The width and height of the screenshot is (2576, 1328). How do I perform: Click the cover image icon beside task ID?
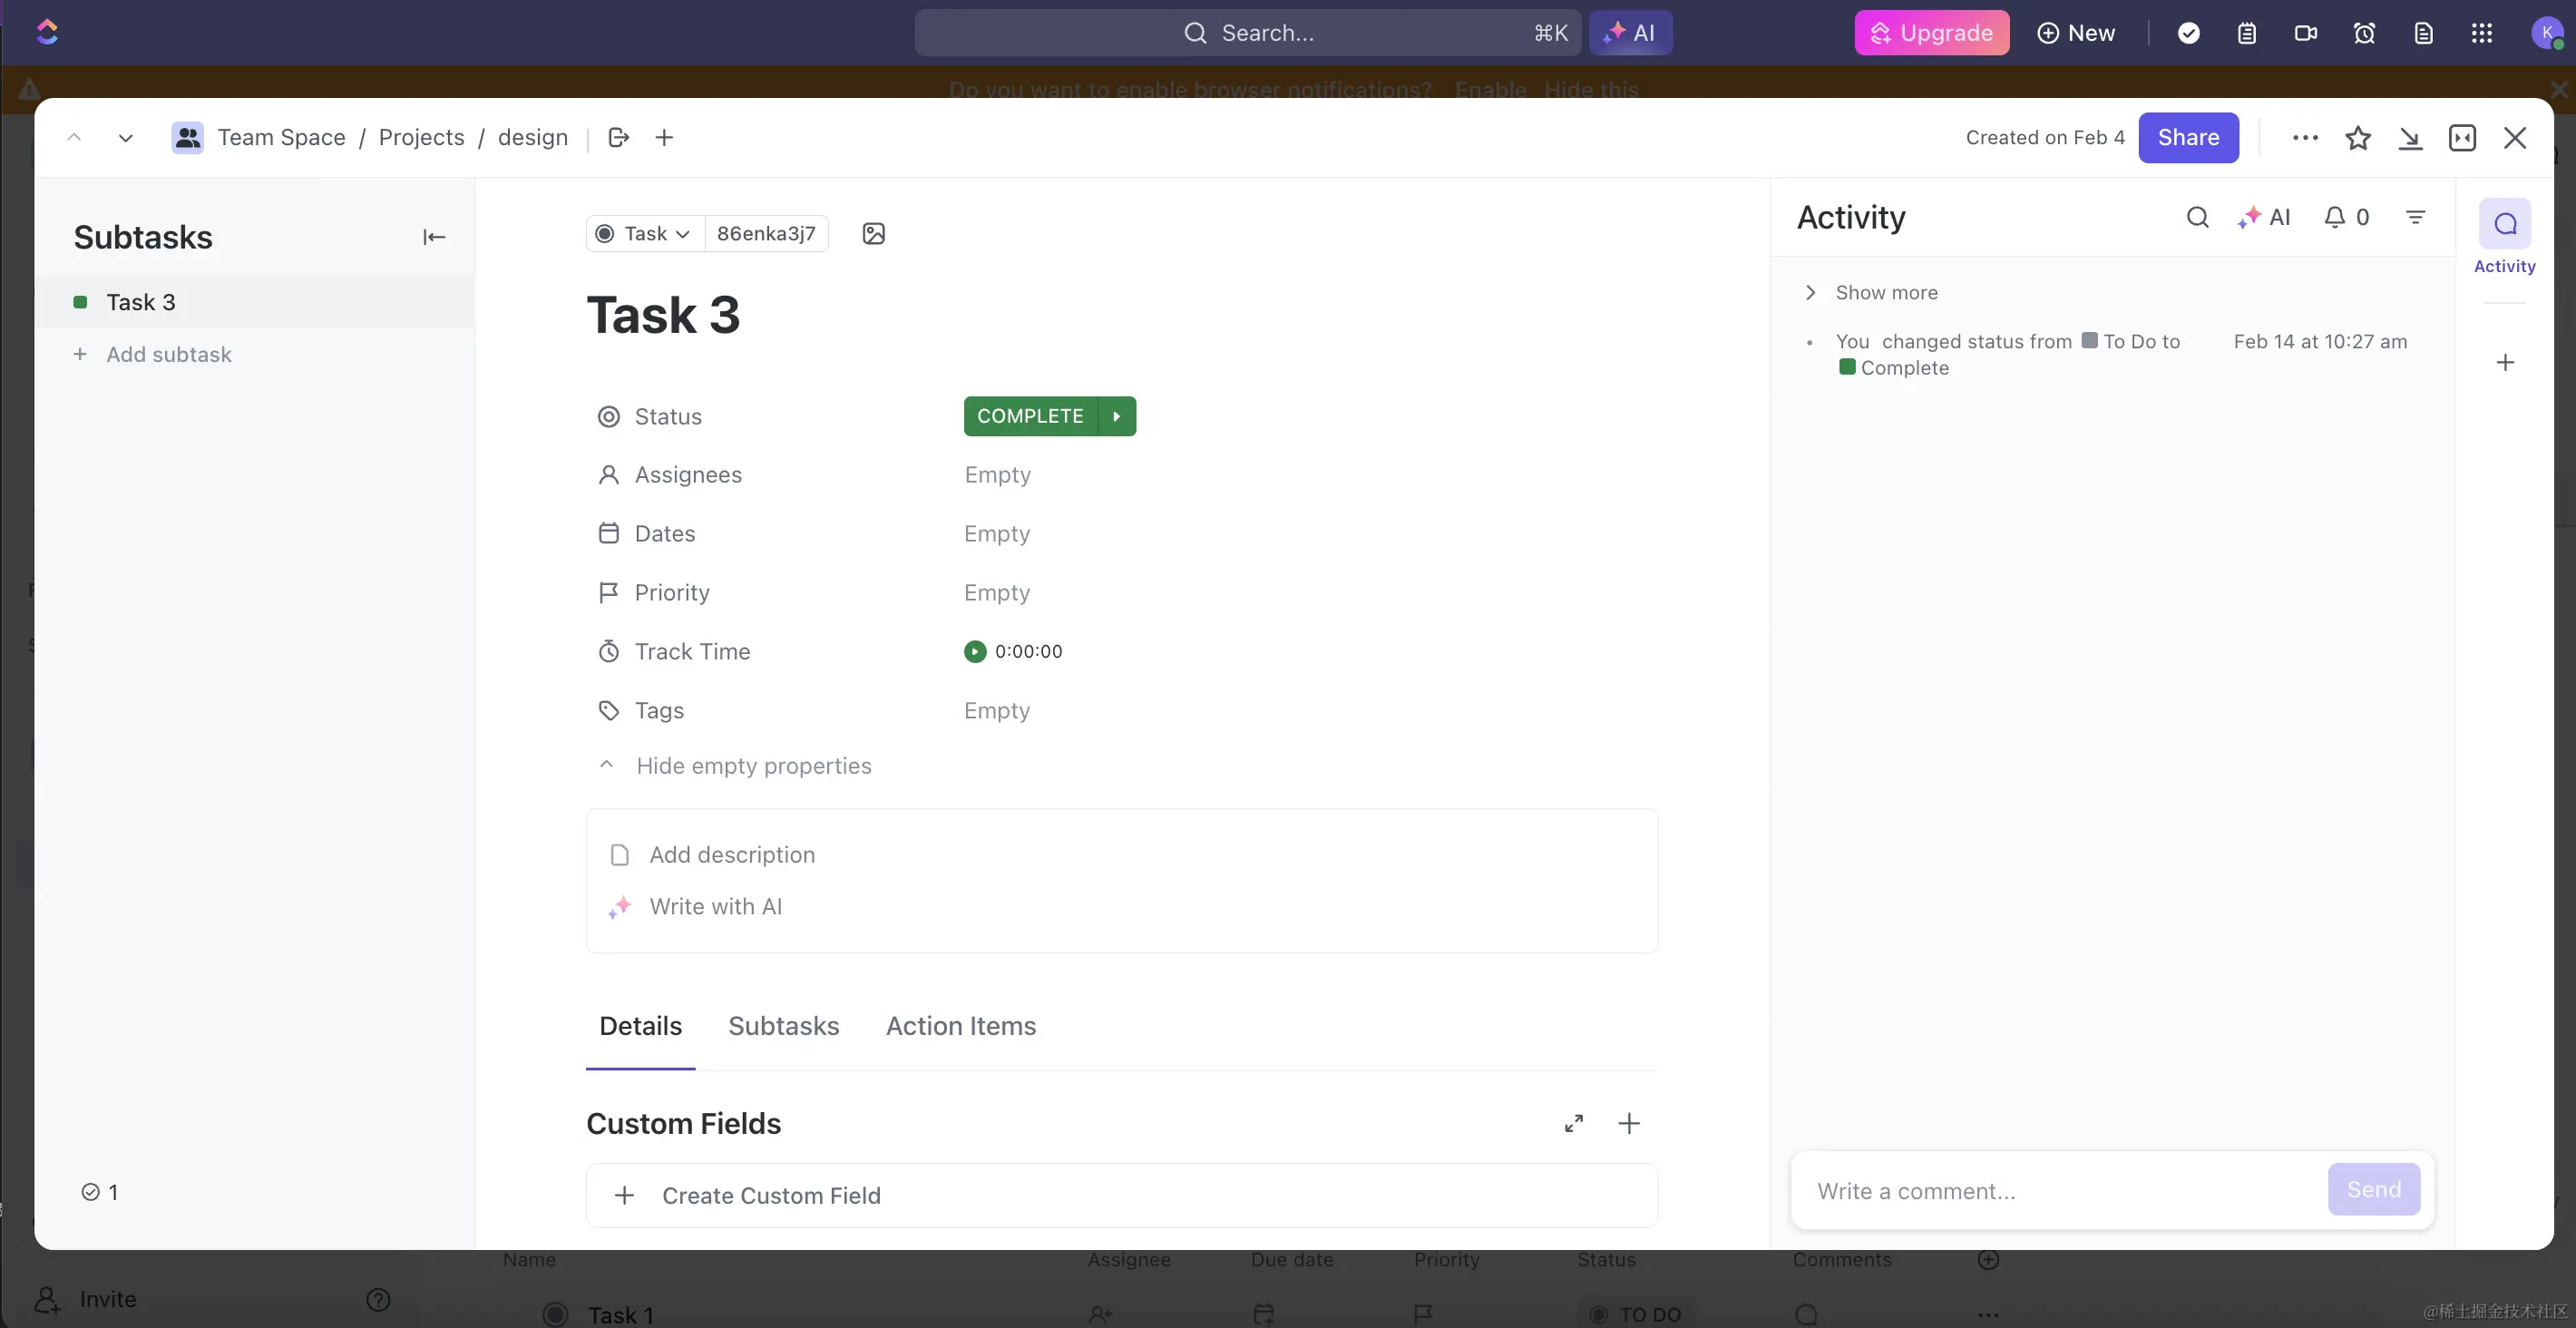(873, 234)
